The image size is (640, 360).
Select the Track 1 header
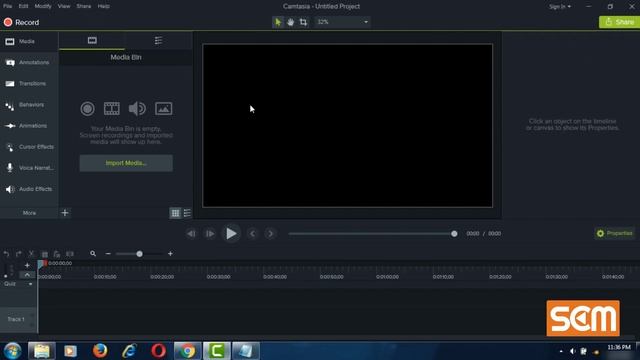coord(18,319)
